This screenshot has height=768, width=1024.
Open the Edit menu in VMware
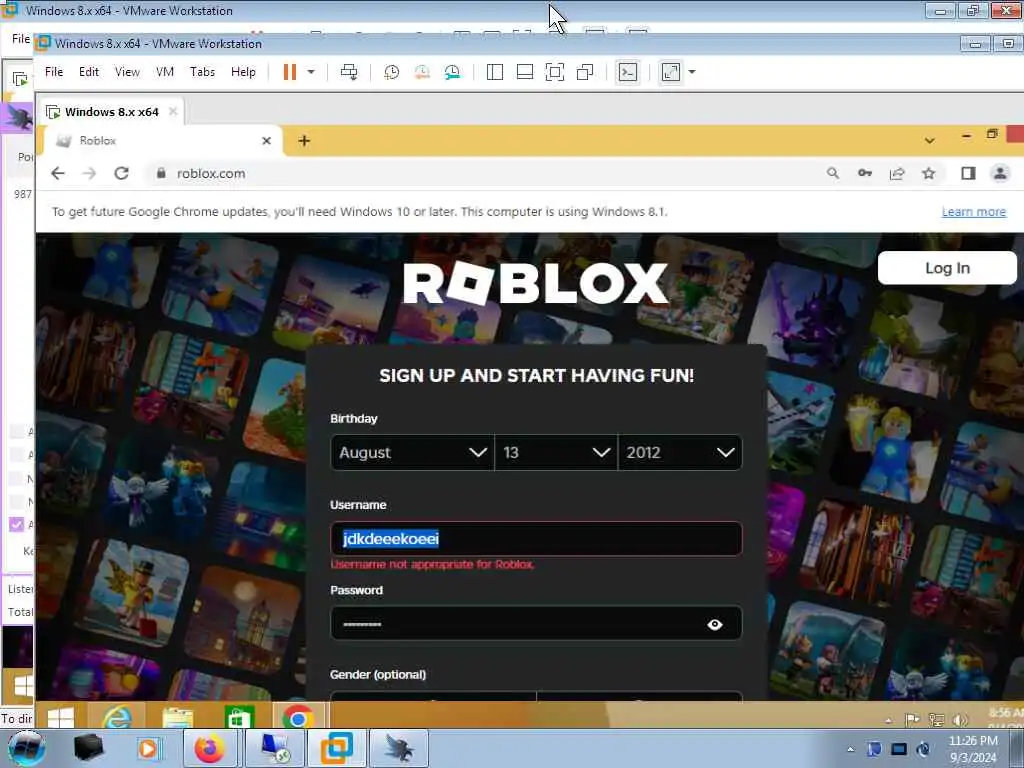pyautogui.click(x=89, y=72)
